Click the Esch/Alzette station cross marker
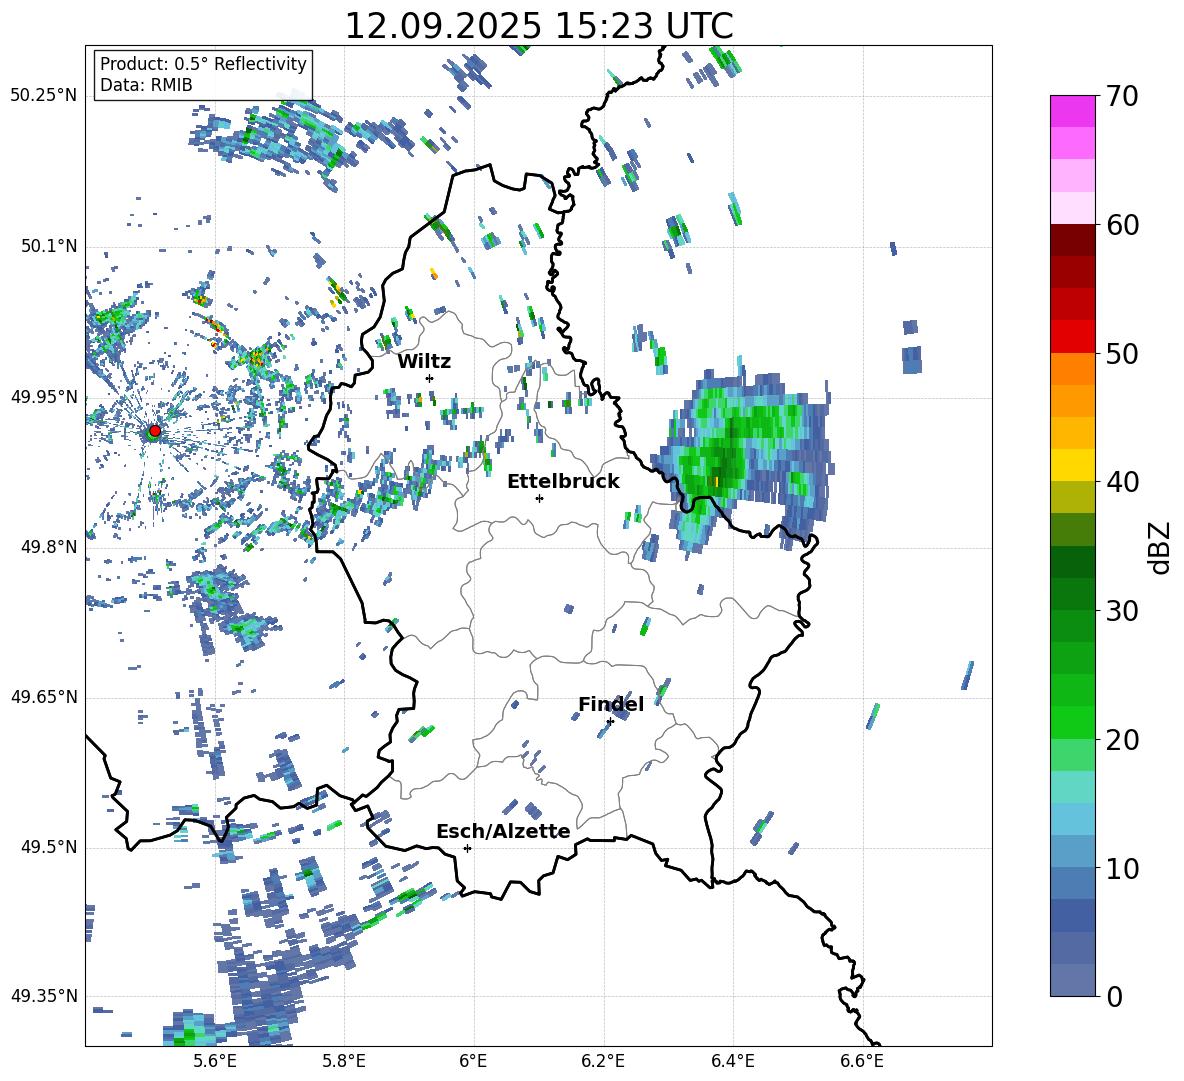The image size is (1184, 1081). point(467,848)
